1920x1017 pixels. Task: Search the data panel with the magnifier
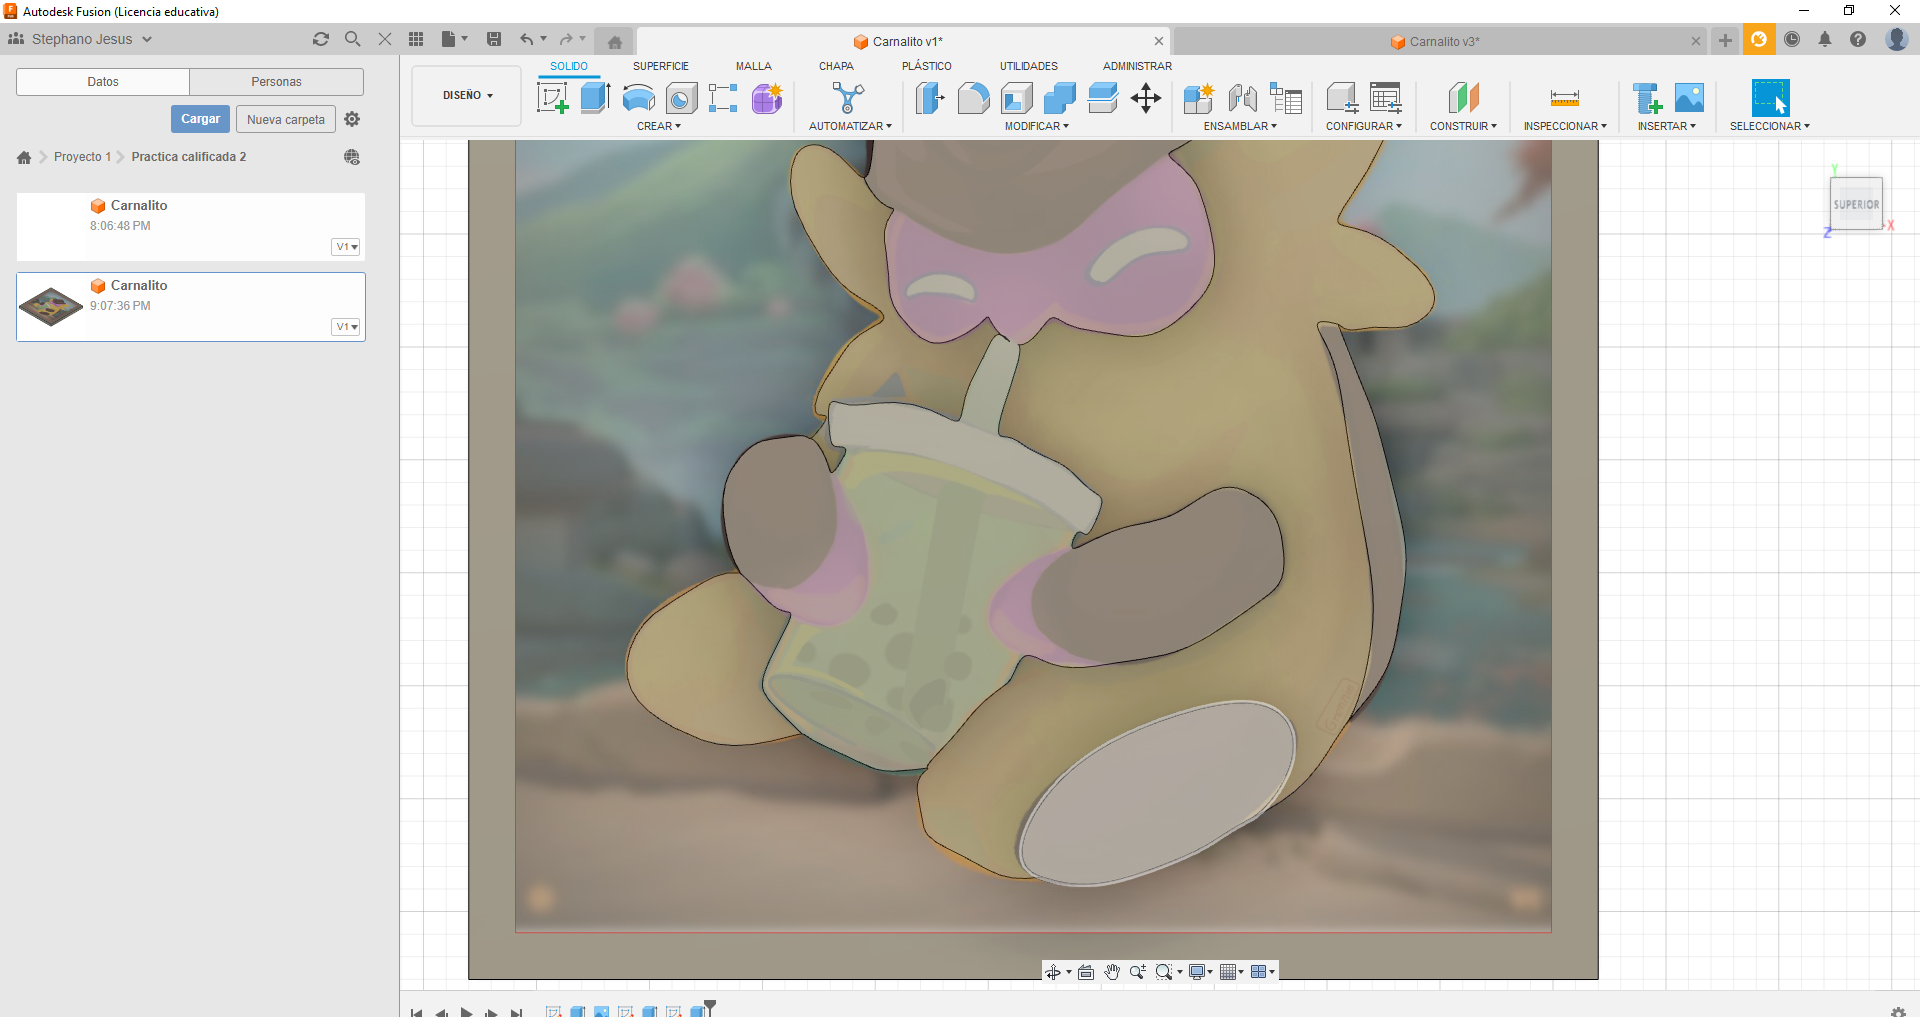point(352,39)
